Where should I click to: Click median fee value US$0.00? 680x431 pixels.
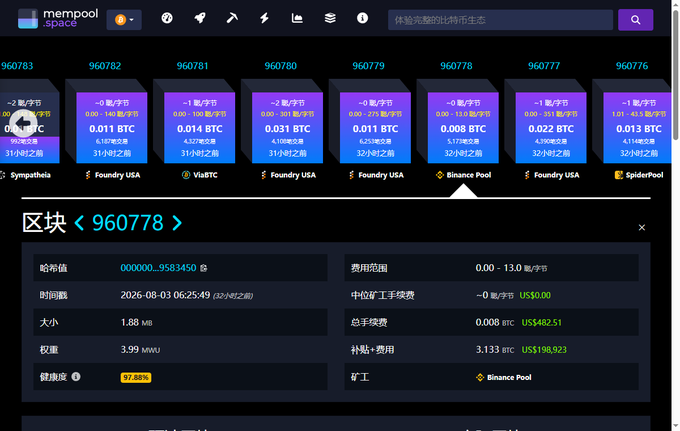[535, 295]
